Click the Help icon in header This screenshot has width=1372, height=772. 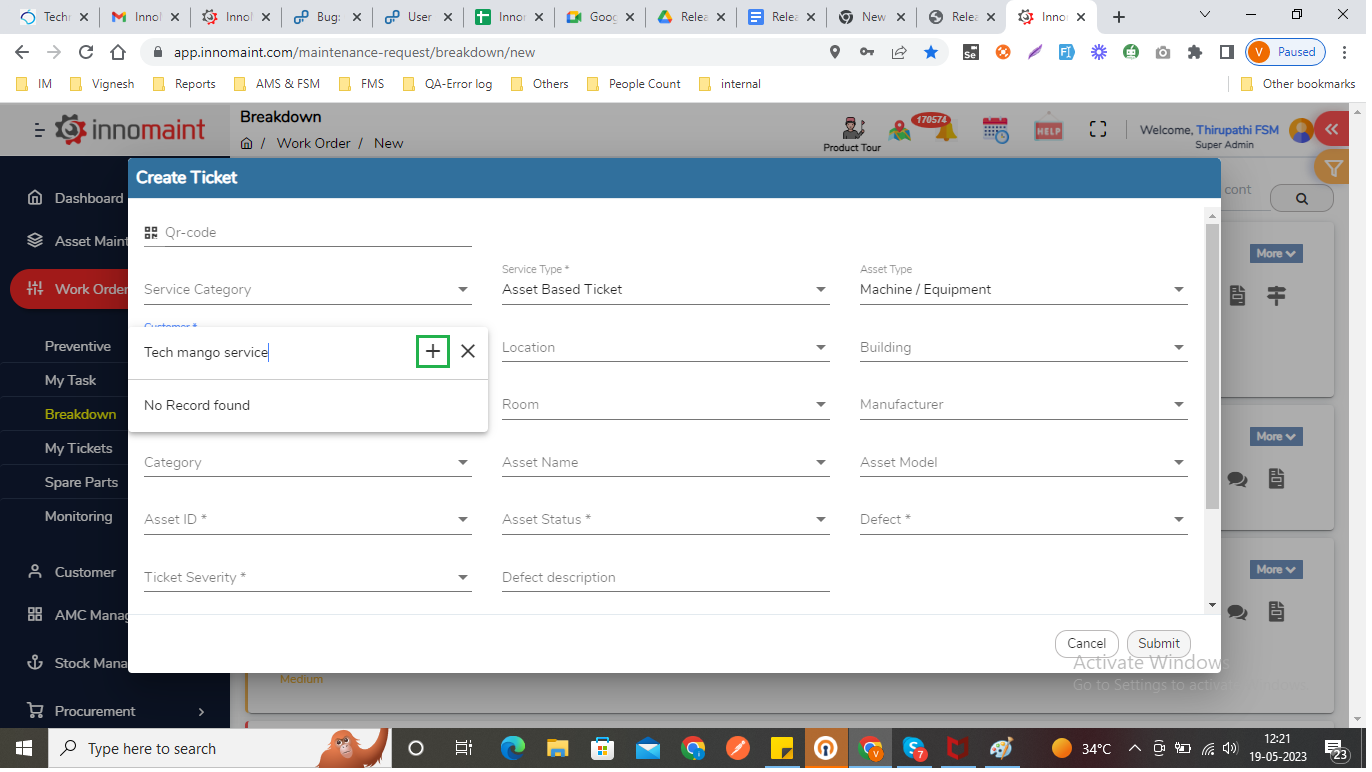click(1048, 128)
